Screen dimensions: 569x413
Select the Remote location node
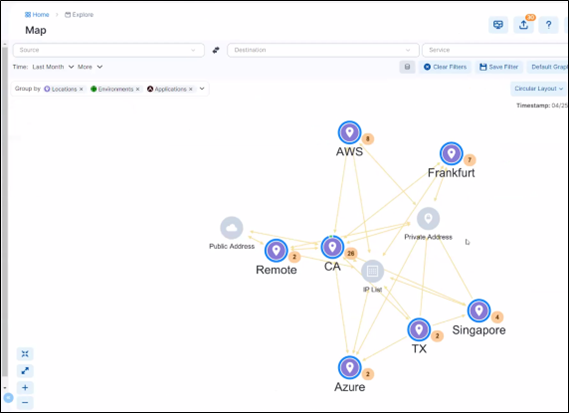(x=276, y=250)
